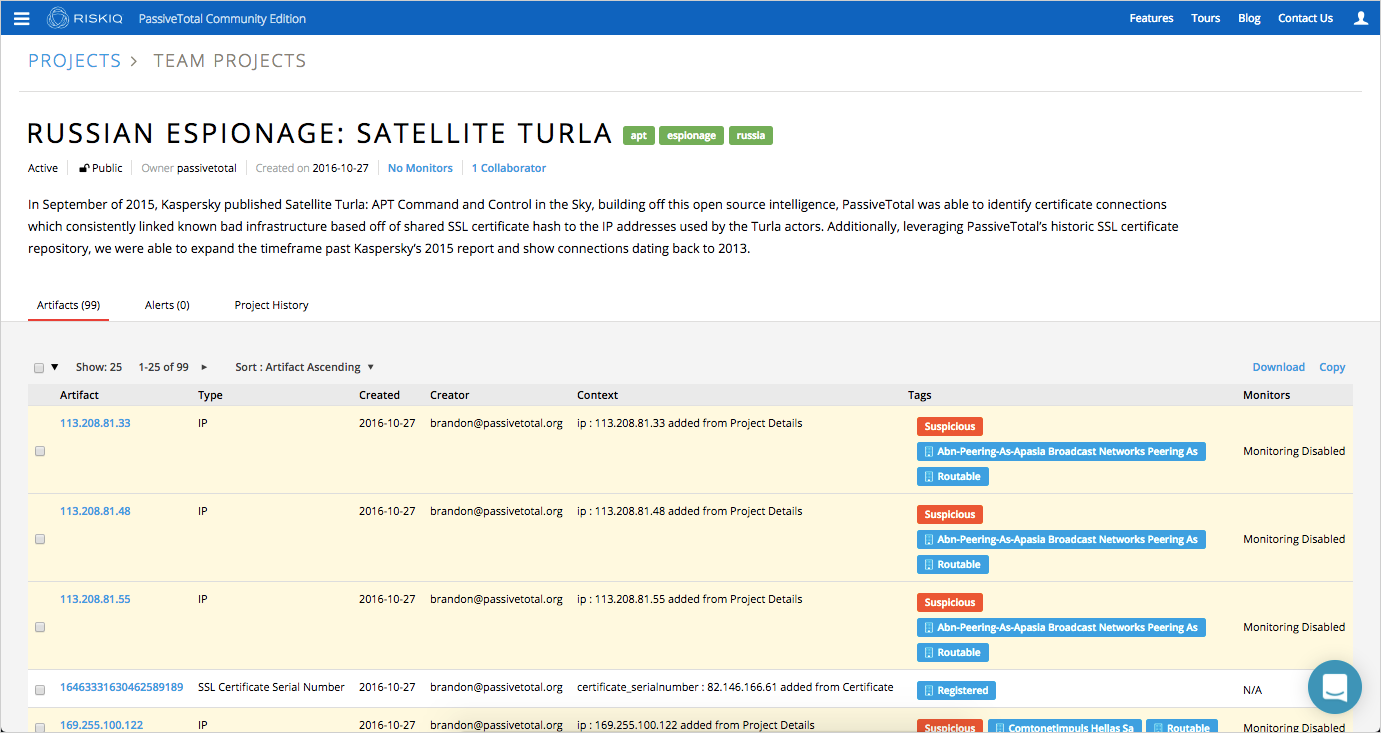This screenshot has height=733, width=1381.
Task: Click Abn-Peering tag on 113.208.81.33 row
Action: point(1061,451)
